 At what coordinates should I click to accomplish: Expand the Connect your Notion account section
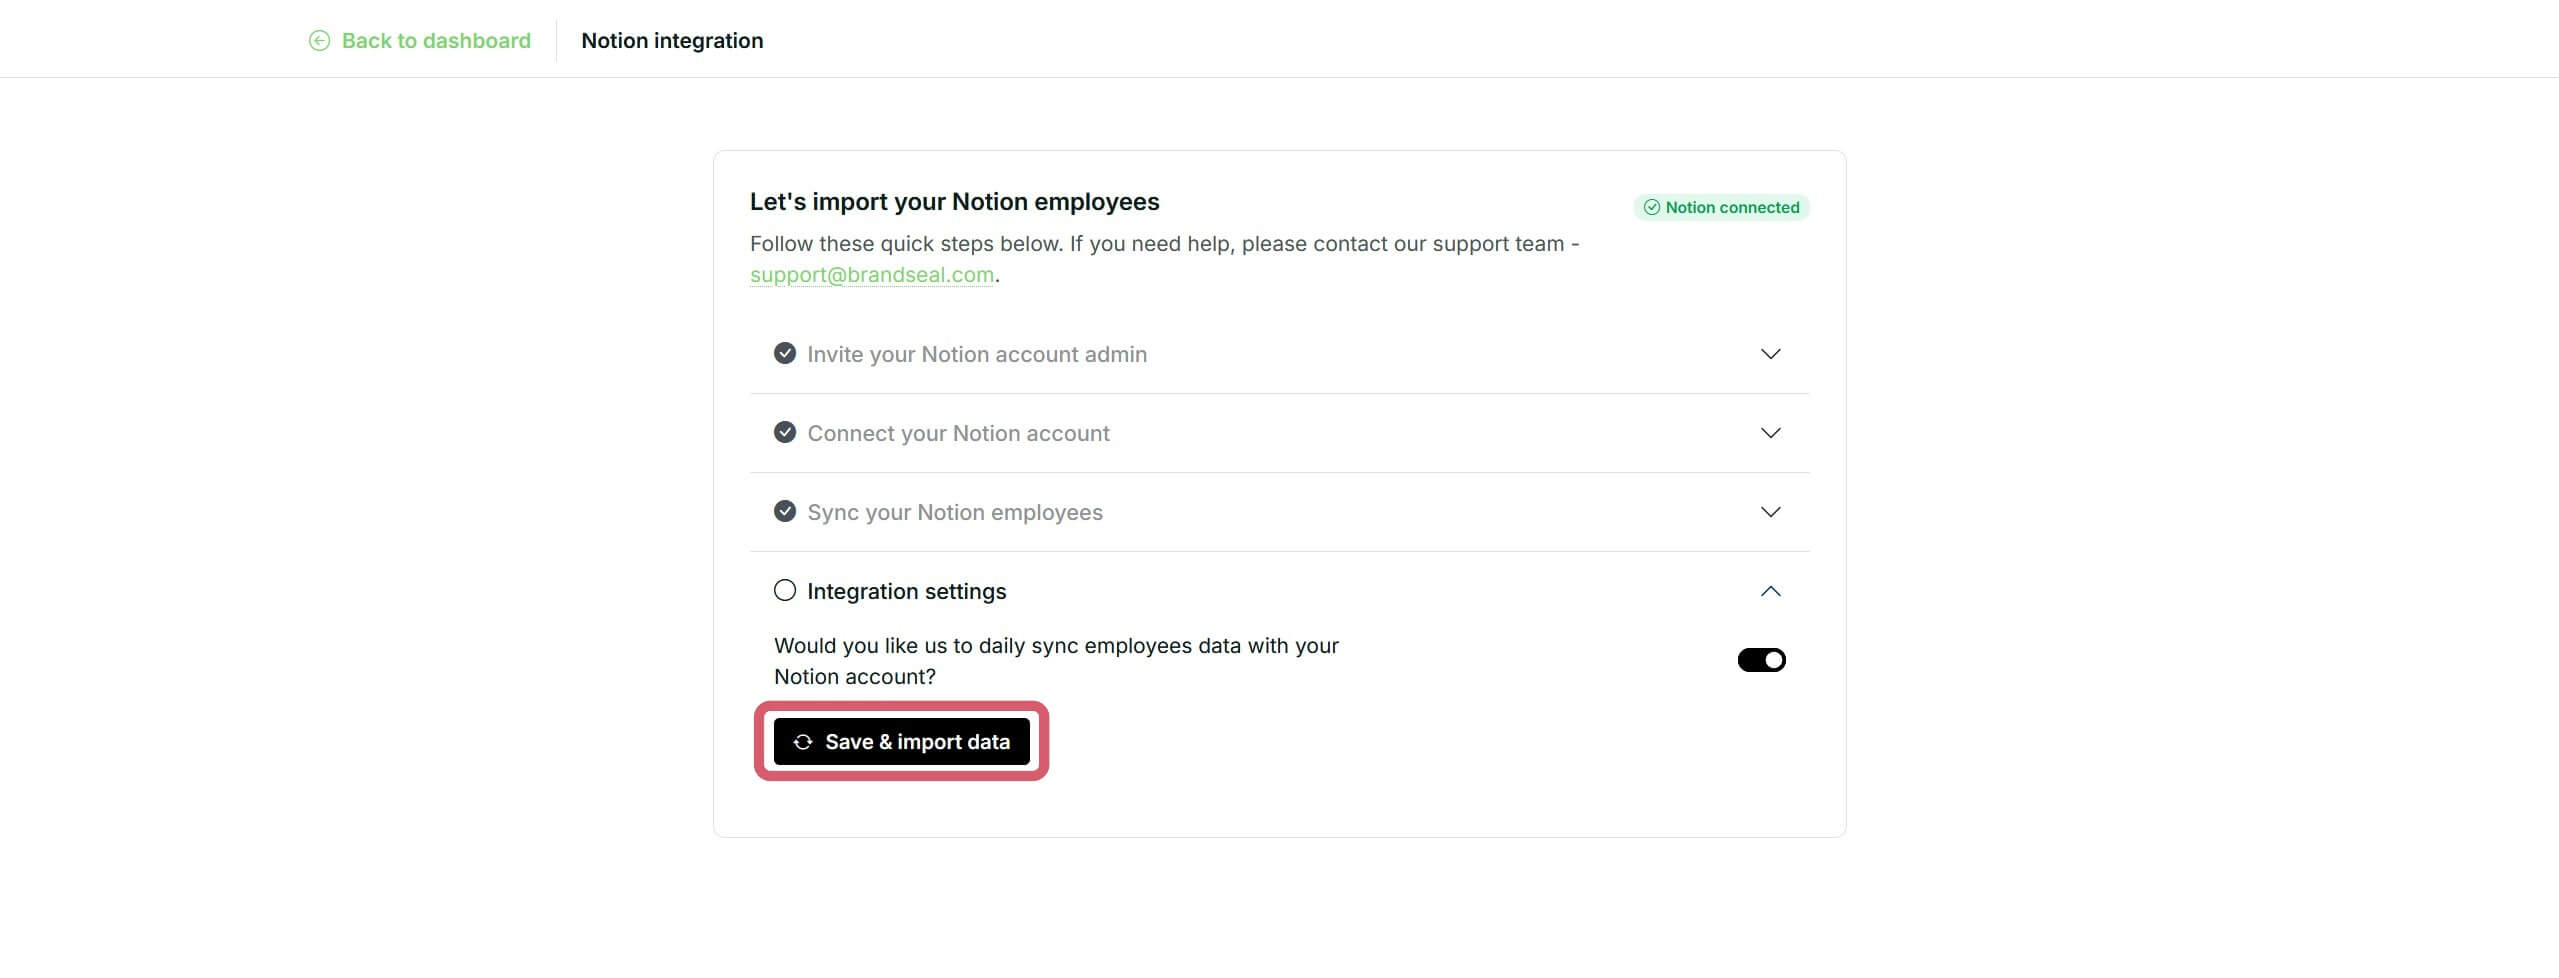1770,433
